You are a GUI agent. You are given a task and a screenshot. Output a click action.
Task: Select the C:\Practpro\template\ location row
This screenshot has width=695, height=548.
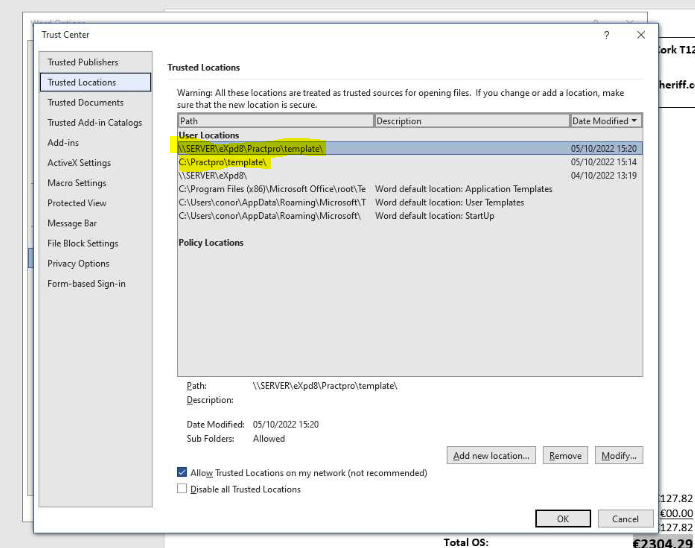click(x=223, y=162)
